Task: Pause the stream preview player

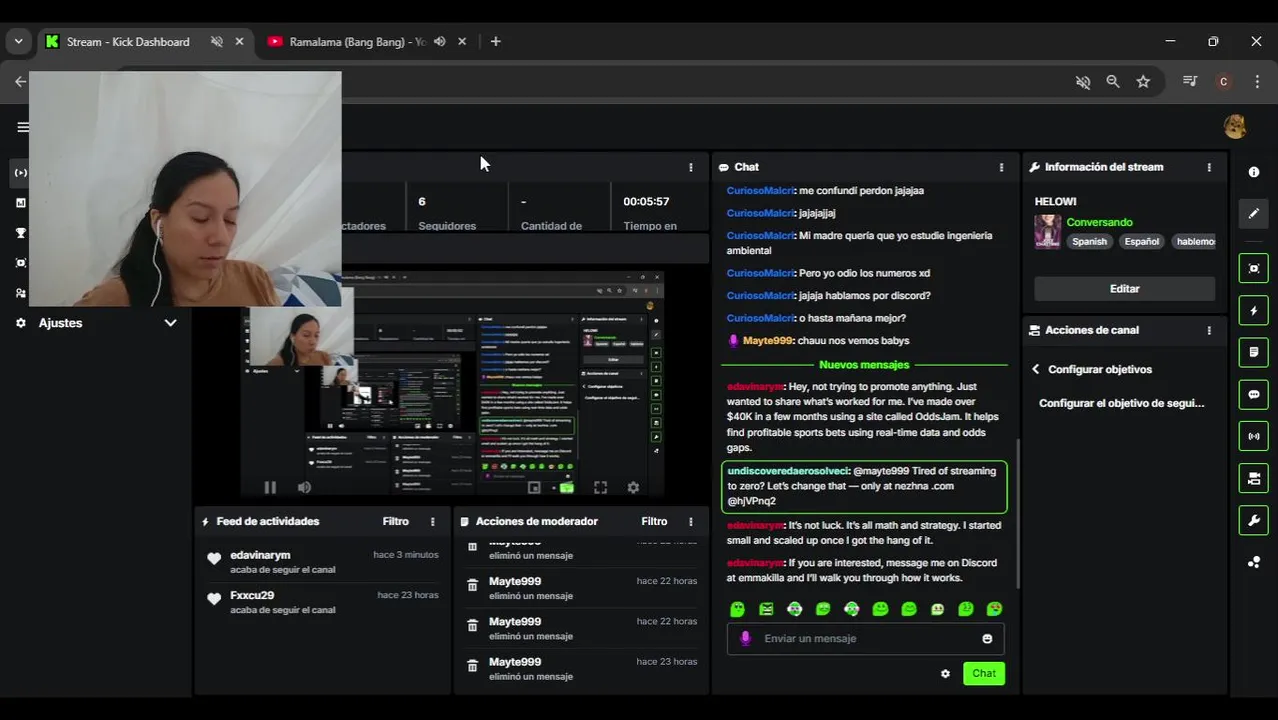Action: click(x=270, y=487)
